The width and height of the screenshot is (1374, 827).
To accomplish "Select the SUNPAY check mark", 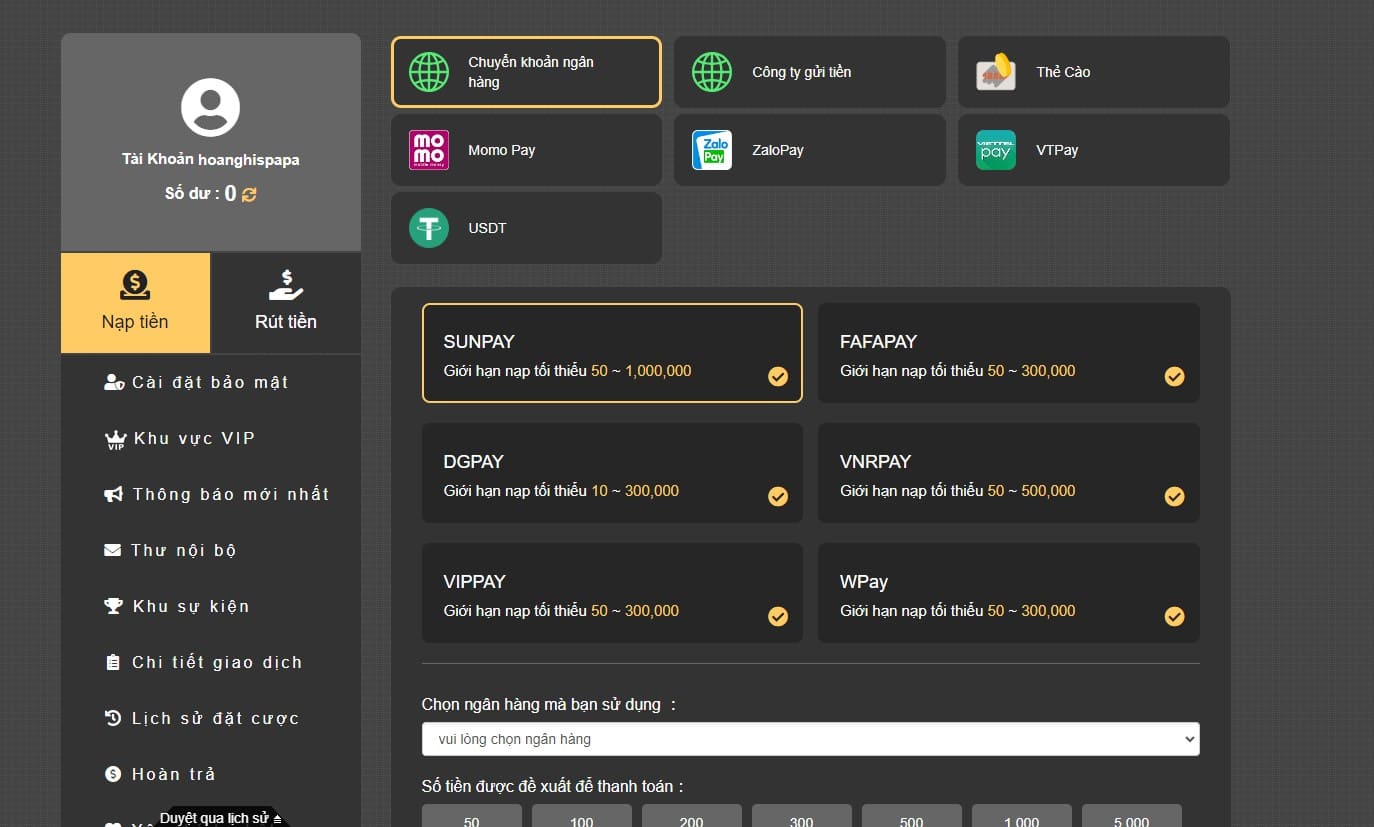I will (x=778, y=376).
